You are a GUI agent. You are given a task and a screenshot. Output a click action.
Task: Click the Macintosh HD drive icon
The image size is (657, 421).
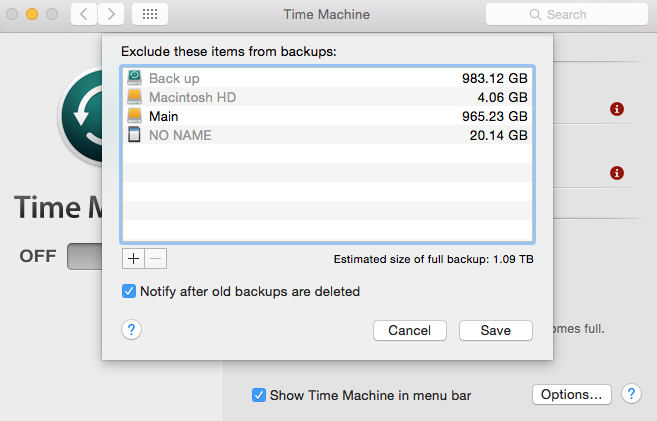135,97
